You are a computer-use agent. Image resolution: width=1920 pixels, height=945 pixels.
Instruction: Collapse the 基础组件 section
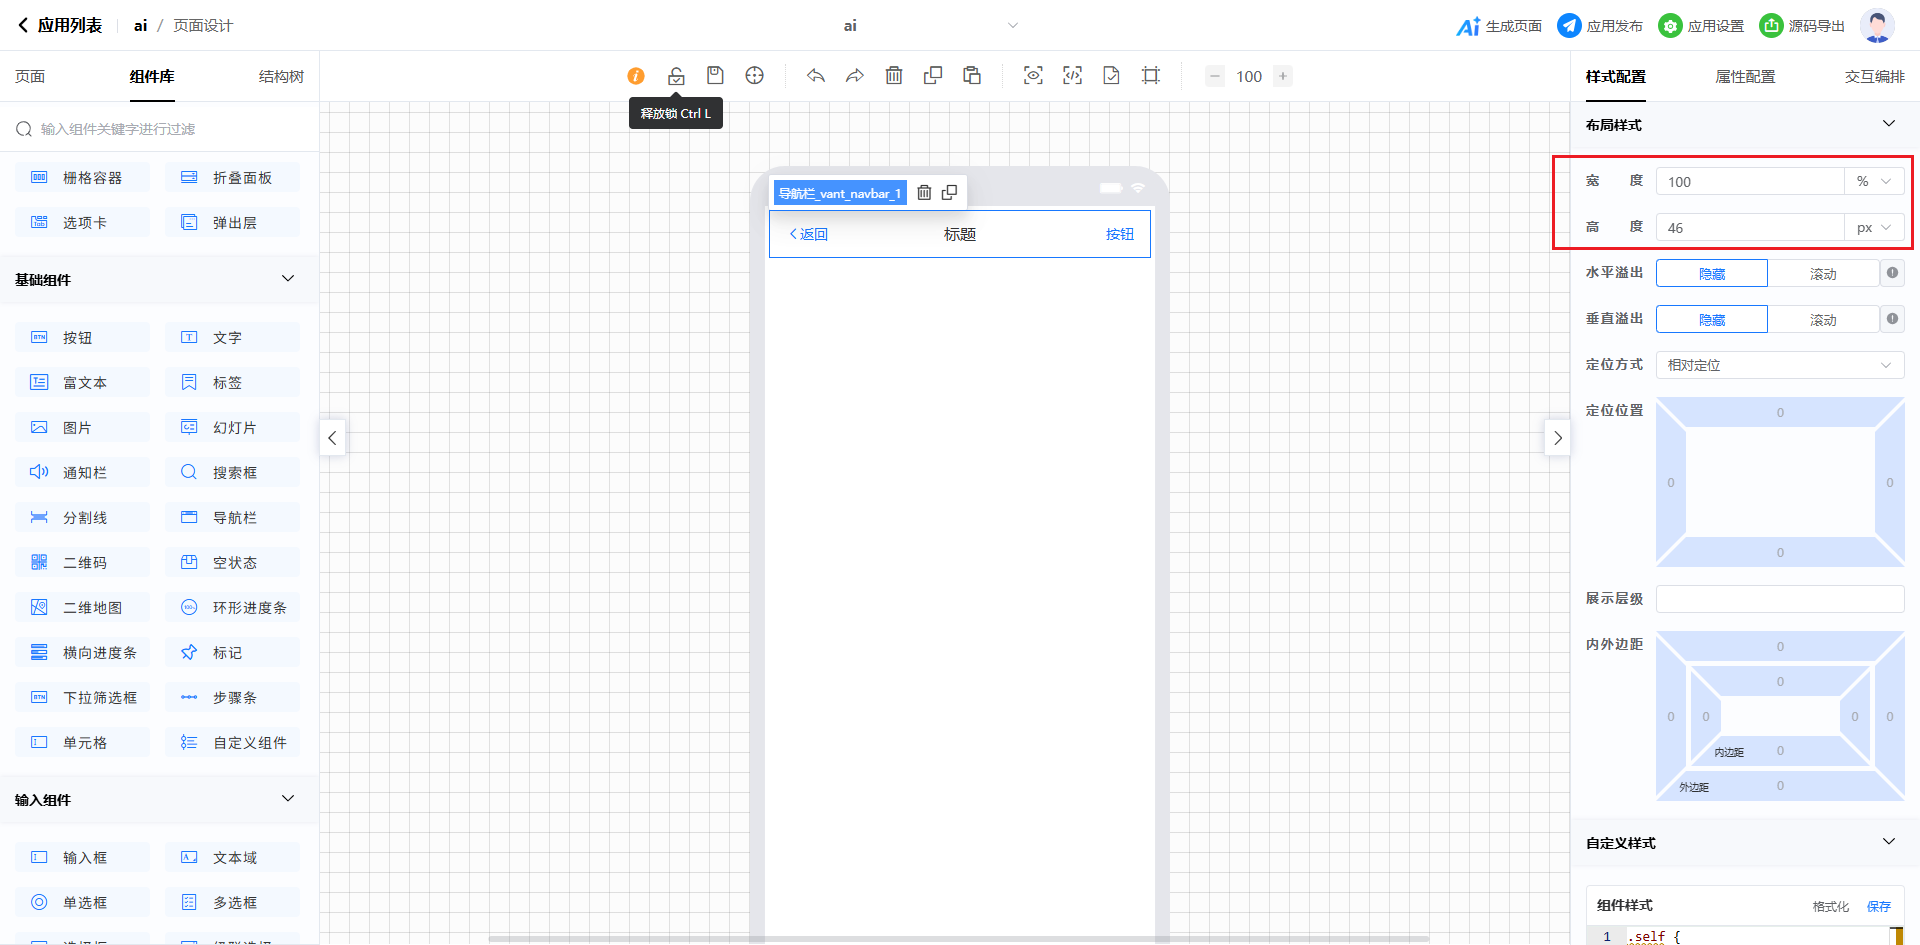point(288,279)
